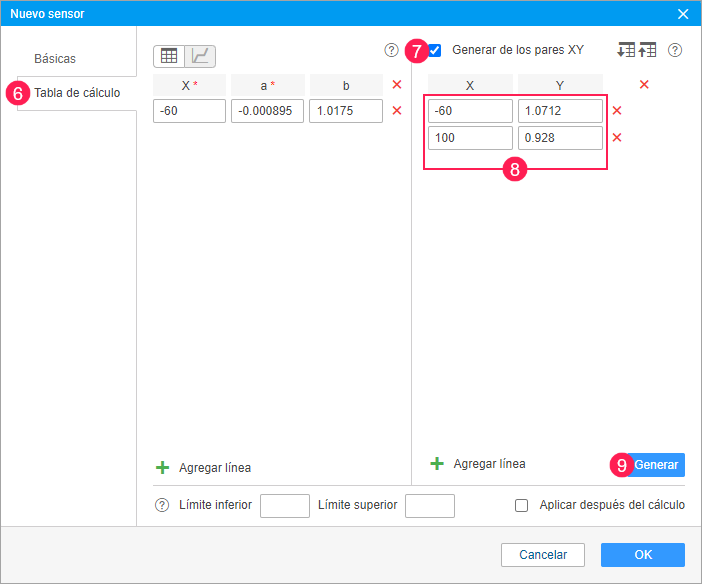The height and width of the screenshot is (584, 702).
Task: Remove the row with a value -0.000895
Action: coord(397,110)
